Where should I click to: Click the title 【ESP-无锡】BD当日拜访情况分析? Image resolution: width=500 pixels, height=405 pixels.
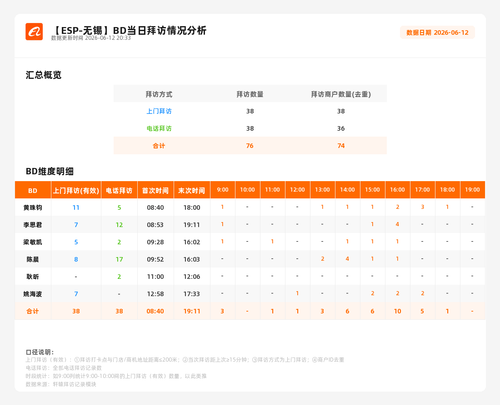point(129,30)
